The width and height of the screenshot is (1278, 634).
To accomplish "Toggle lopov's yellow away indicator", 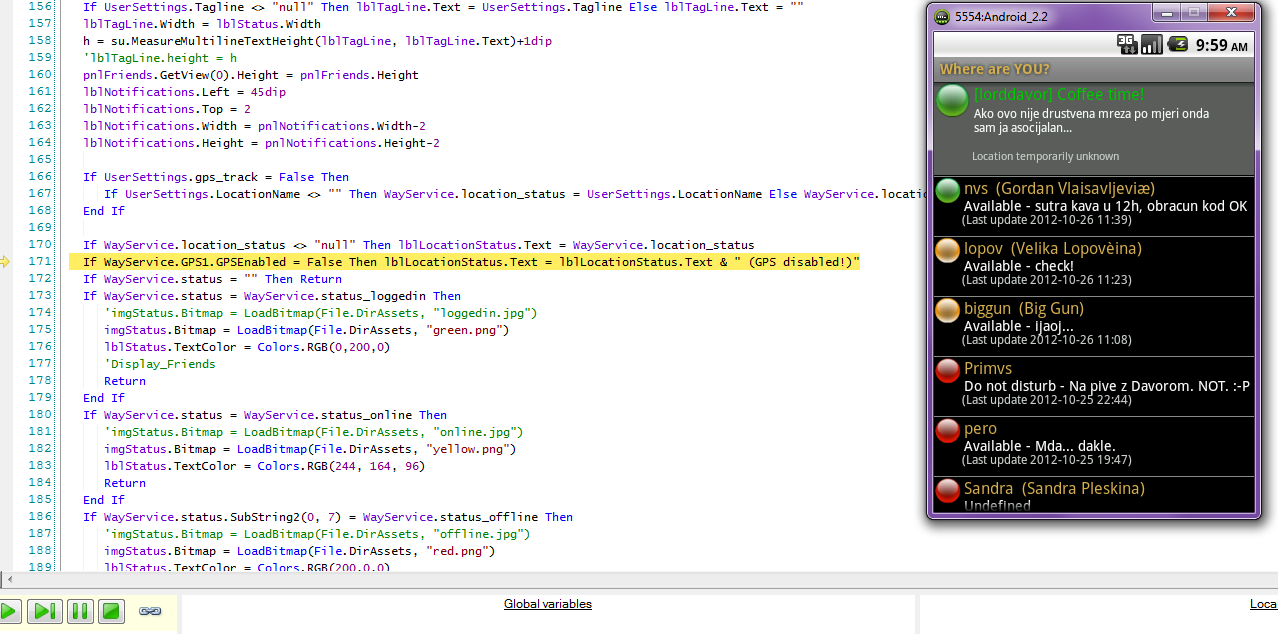I will coord(947,250).
